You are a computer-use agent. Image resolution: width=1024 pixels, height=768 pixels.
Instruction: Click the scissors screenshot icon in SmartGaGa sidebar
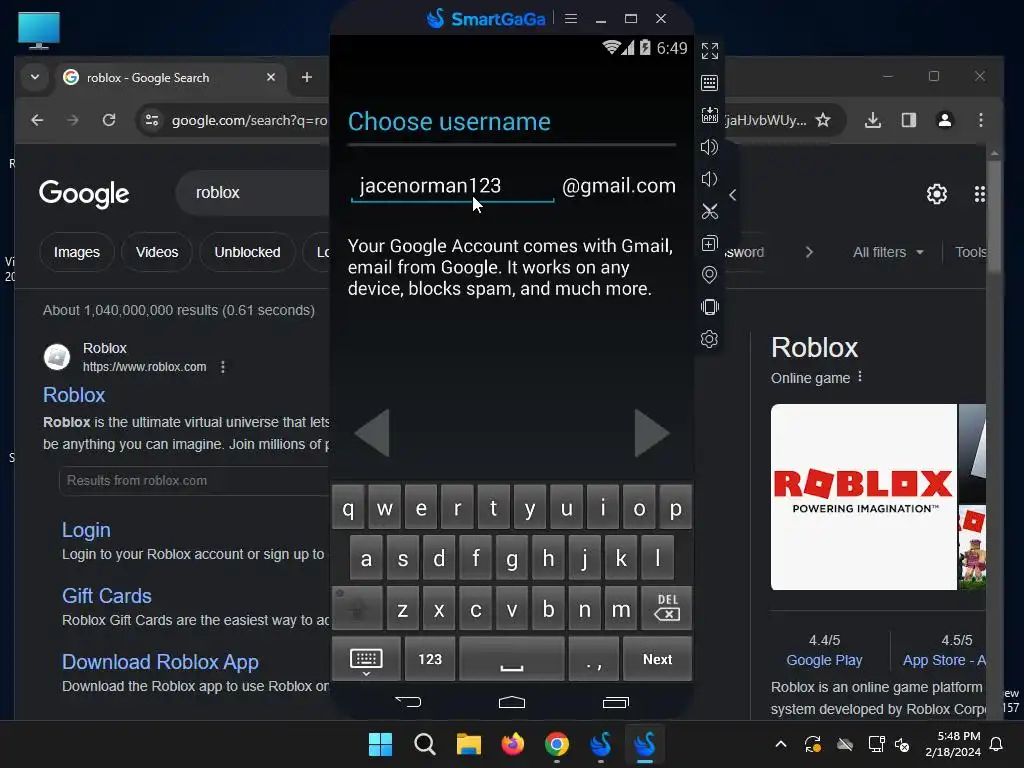tap(709, 211)
